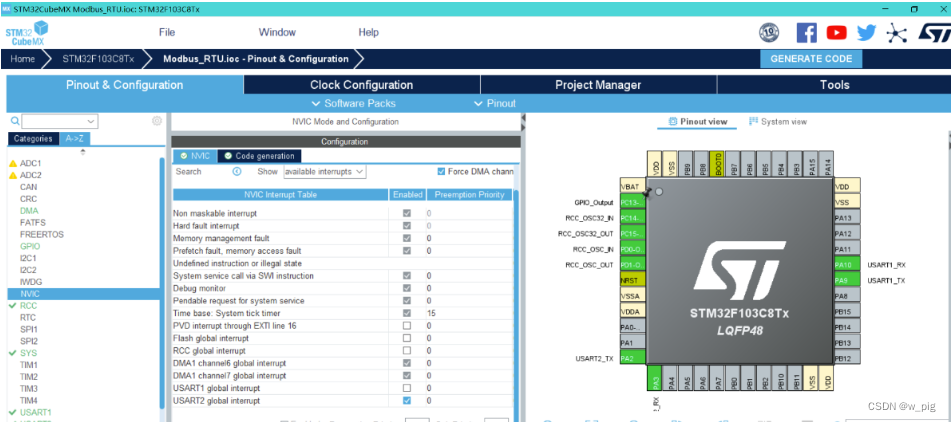The width and height of the screenshot is (951, 422).
Task: Select DMA in peripheral list
Action: (29, 210)
